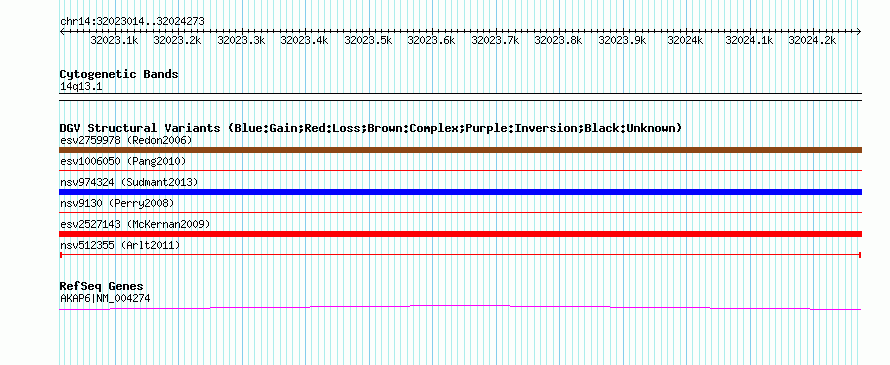Click the thin red line for esv1006050
This screenshot has width=890, height=365.
click(x=460, y=170)
